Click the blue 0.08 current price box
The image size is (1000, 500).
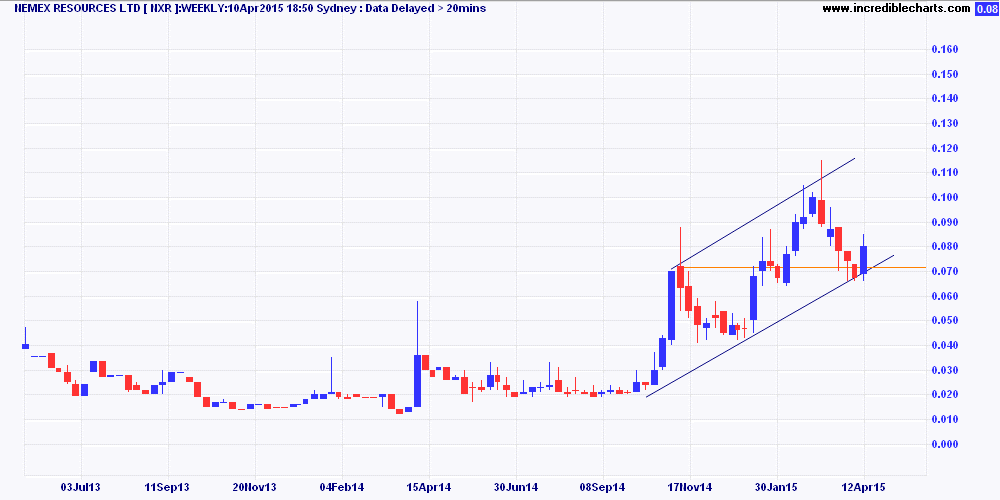click(985, 8)
